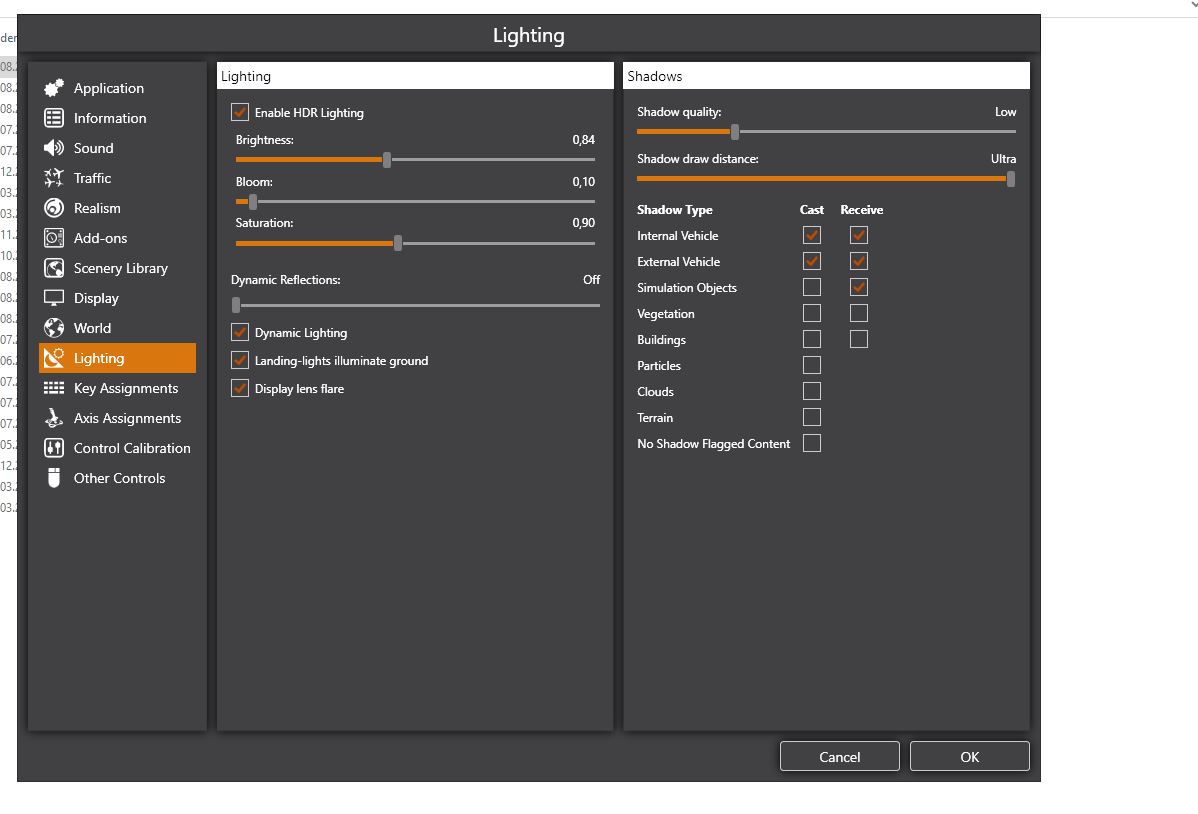
Task: Click the Bloom slider handle
Action: coord(253,202)
